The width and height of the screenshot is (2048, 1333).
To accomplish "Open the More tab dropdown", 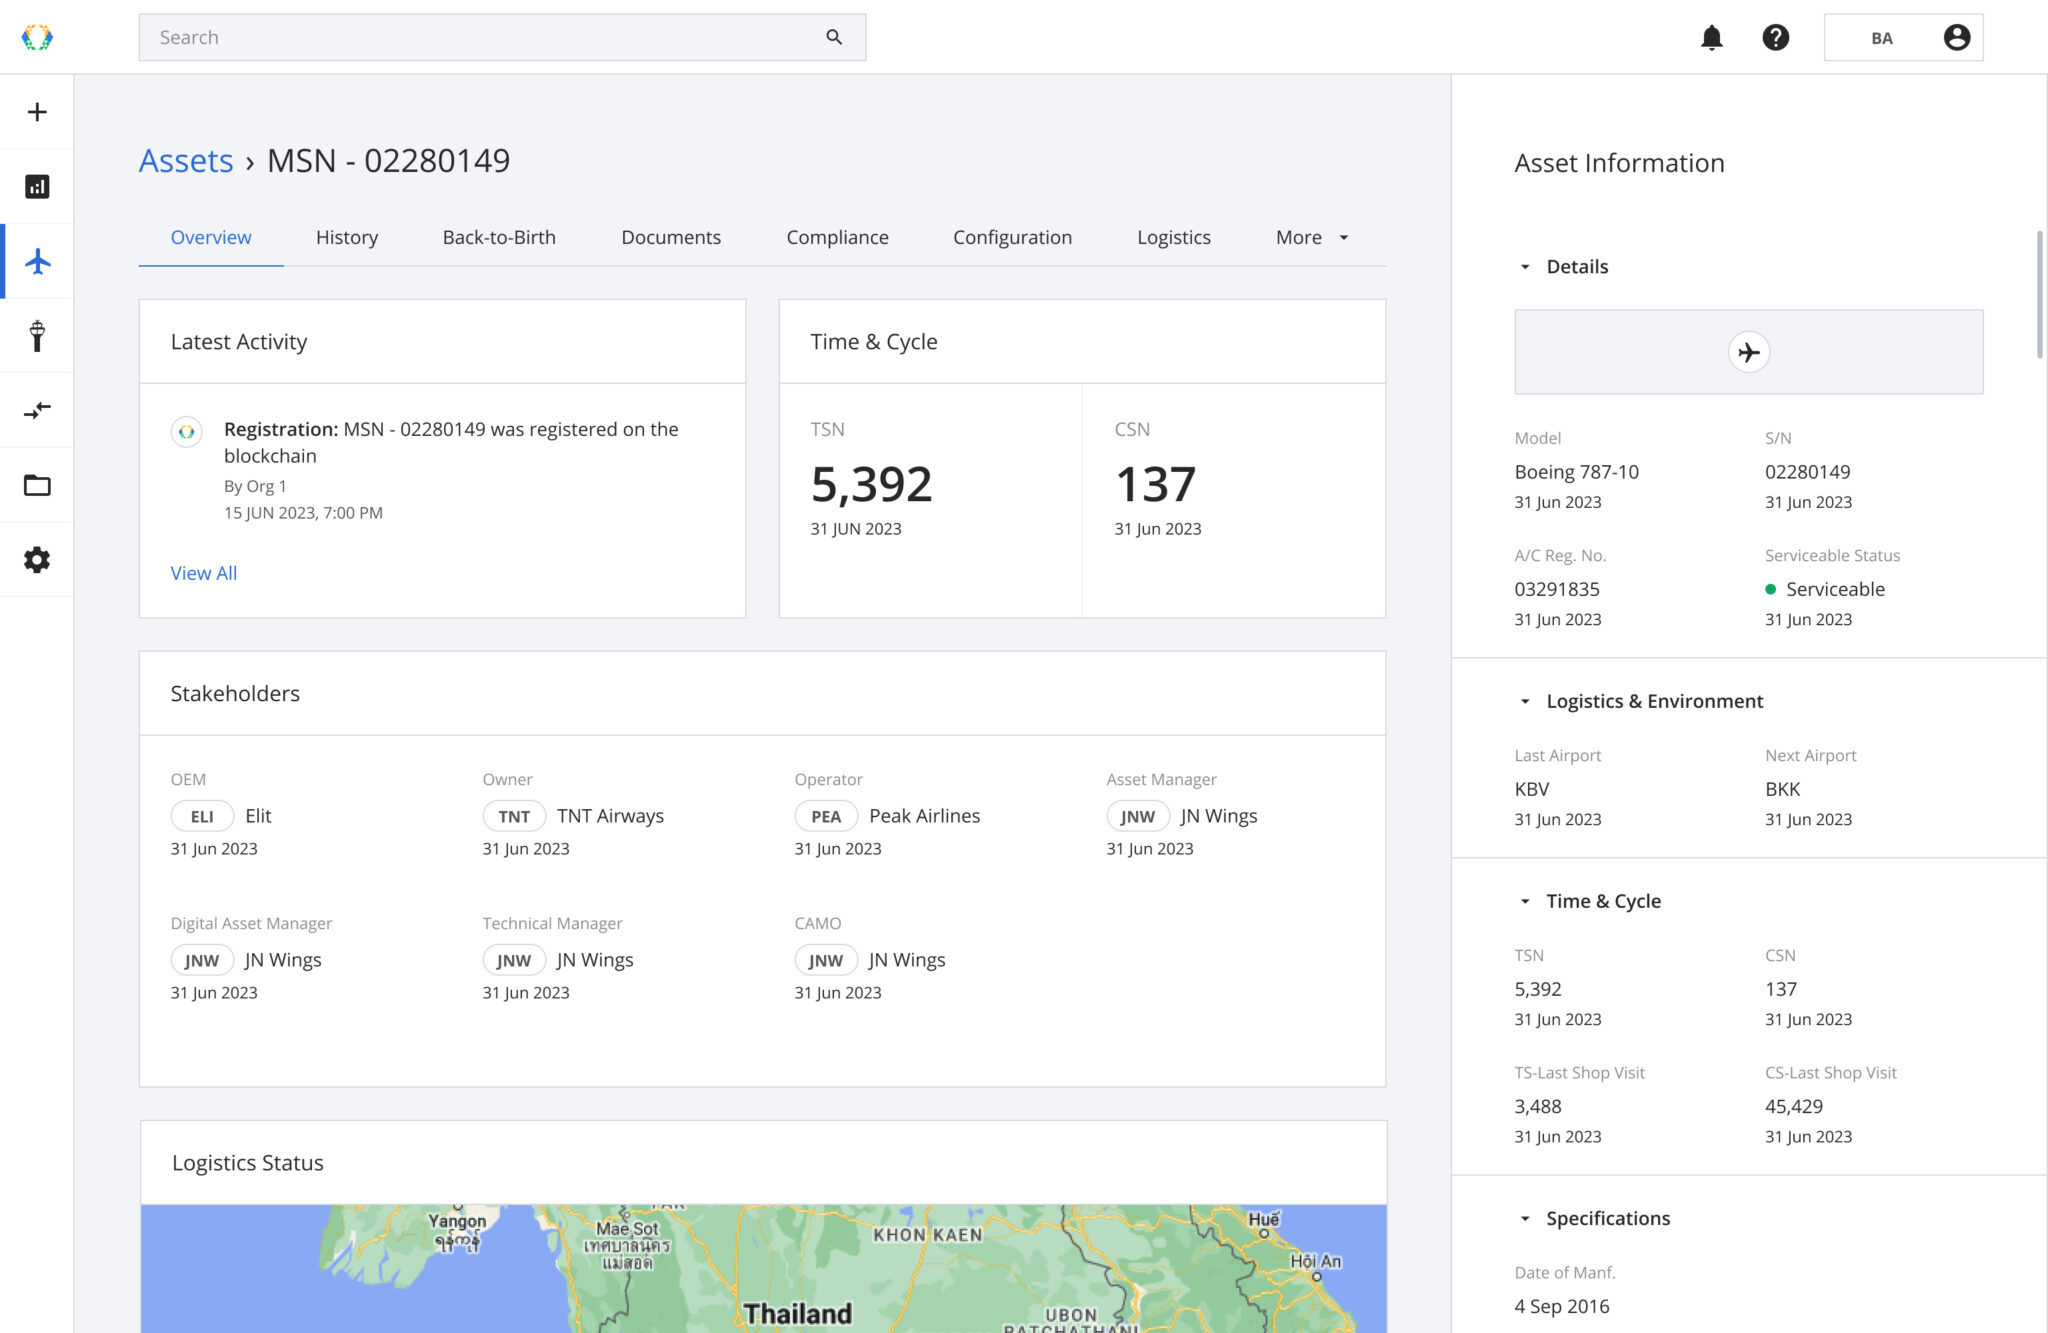I will (x=1313, y=238).
